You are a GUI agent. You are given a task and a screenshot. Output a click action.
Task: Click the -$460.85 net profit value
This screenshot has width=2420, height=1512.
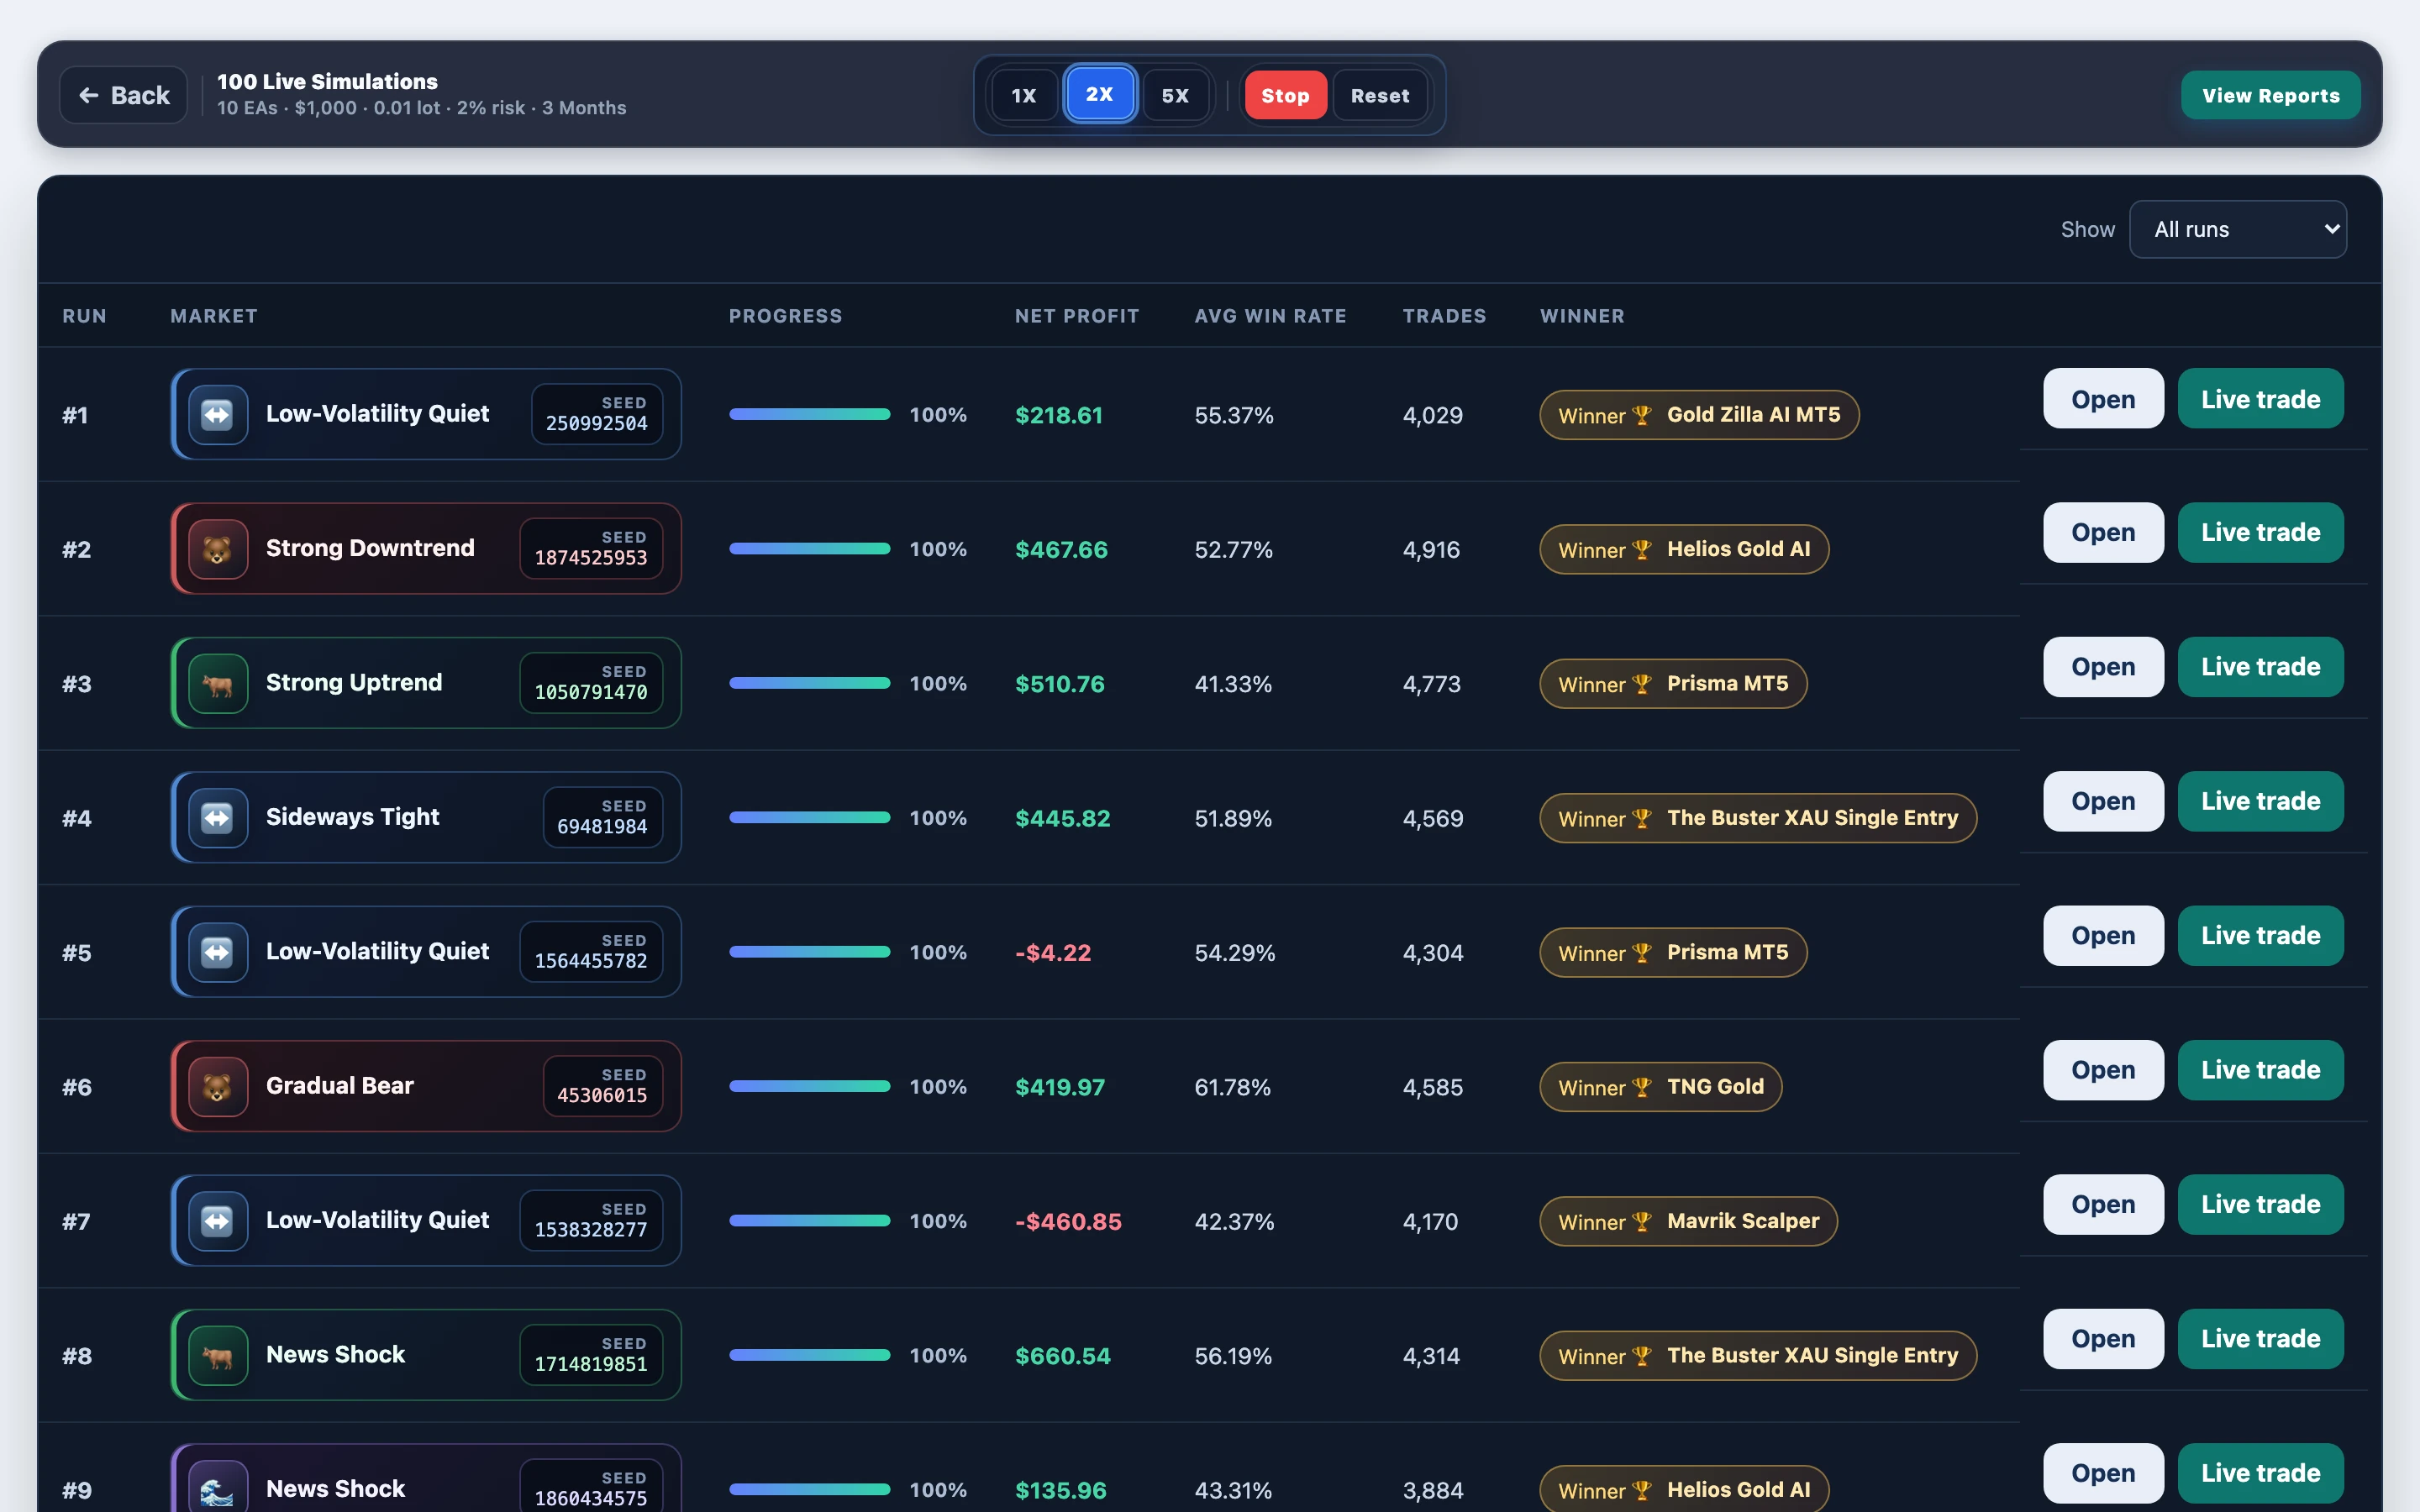(1068, 1221)
